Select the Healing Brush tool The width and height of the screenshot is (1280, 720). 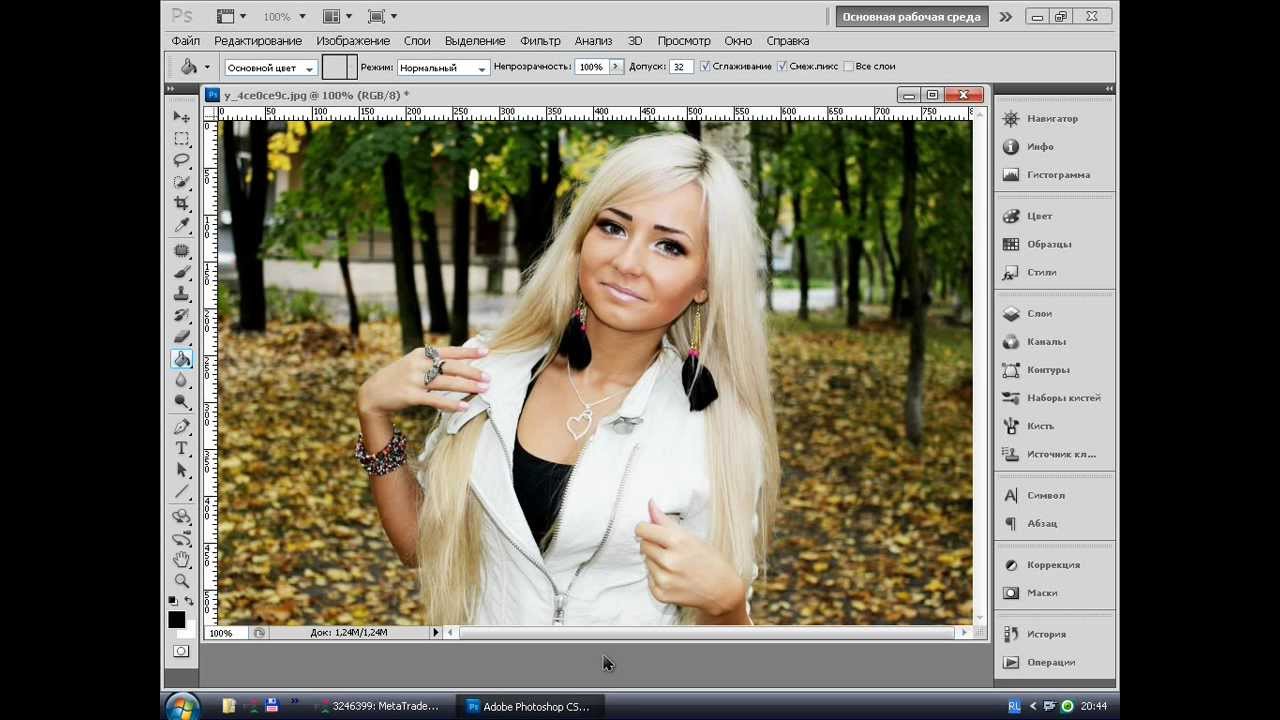coord(181,250)
